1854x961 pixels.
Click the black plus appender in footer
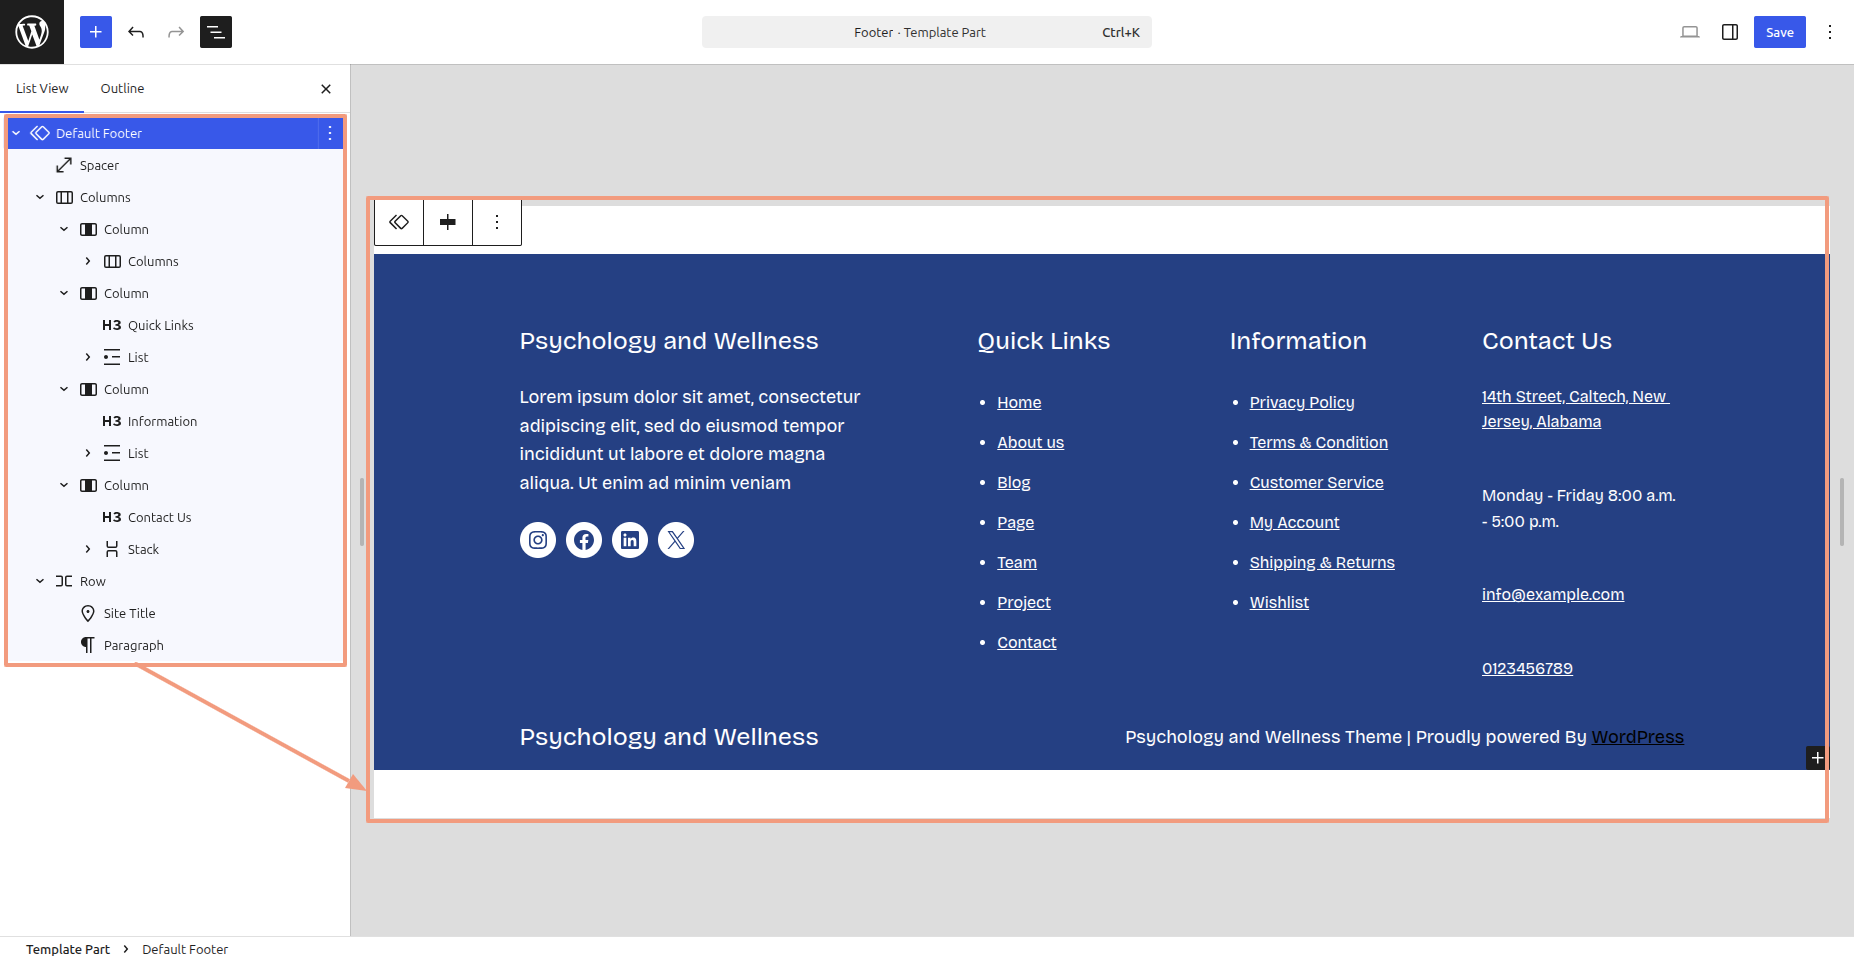1817,758
